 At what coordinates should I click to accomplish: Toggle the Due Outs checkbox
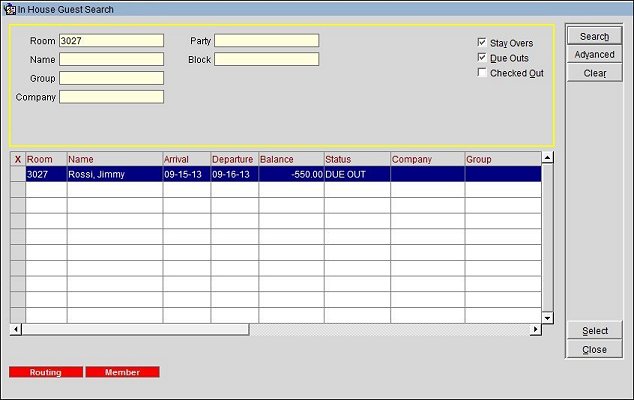pos(483,58)
